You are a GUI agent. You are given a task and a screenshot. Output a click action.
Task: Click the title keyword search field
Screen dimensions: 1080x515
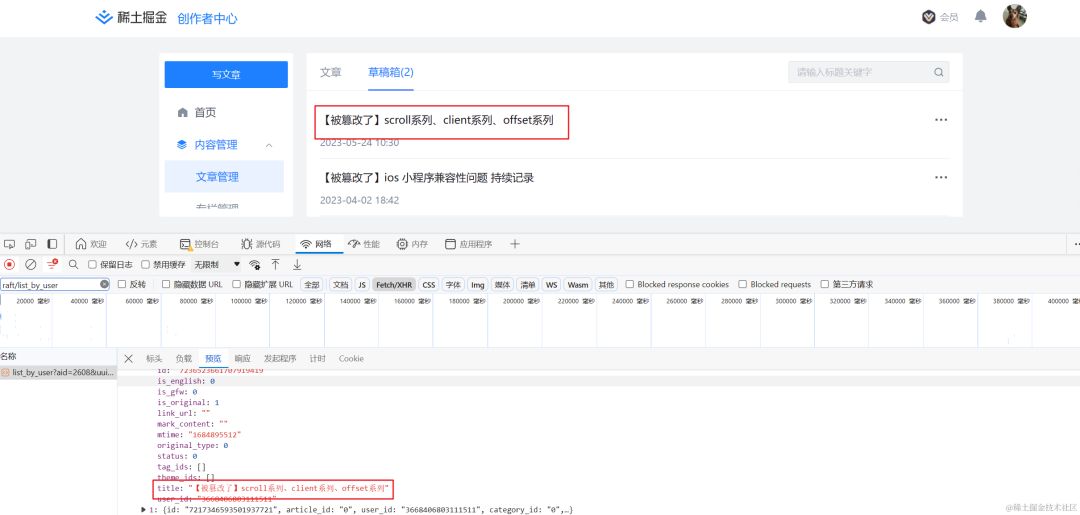pos(860,72)
